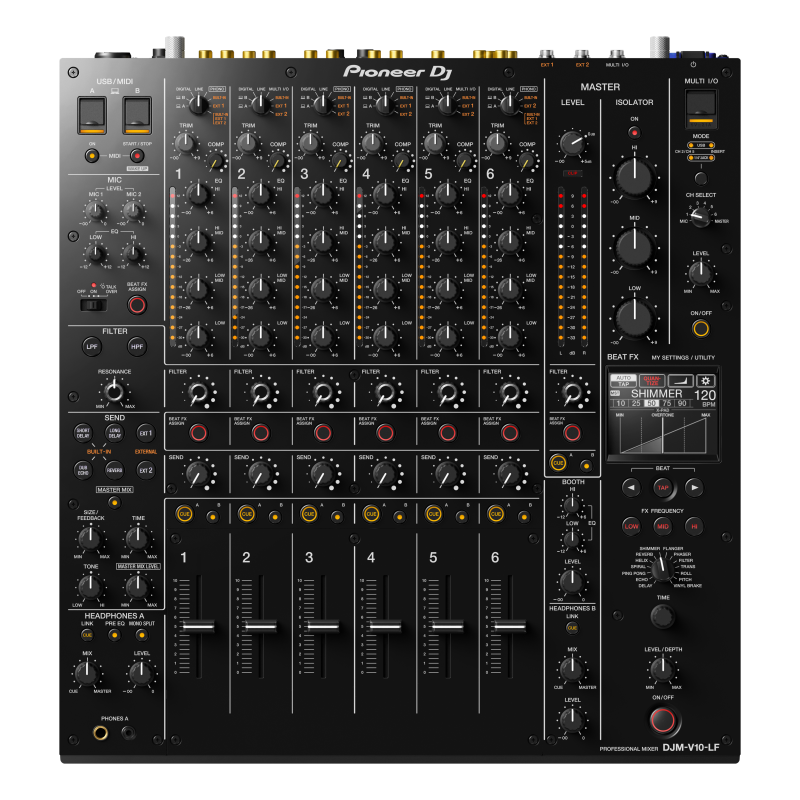Click channel 6 input selector knob
The height and width of the screenshot is (800, 800).
510,104
